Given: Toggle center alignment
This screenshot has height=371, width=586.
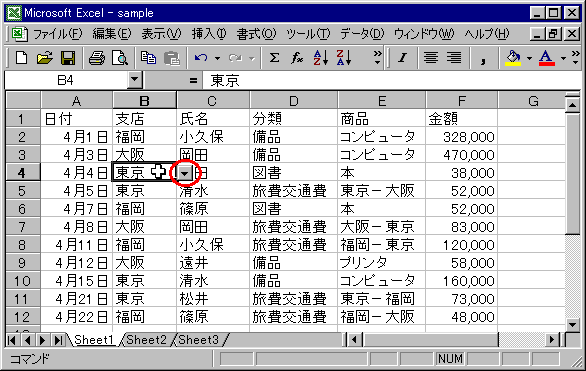Looking at the screenshot, I should pyautogui.click(x=431, y=58).
